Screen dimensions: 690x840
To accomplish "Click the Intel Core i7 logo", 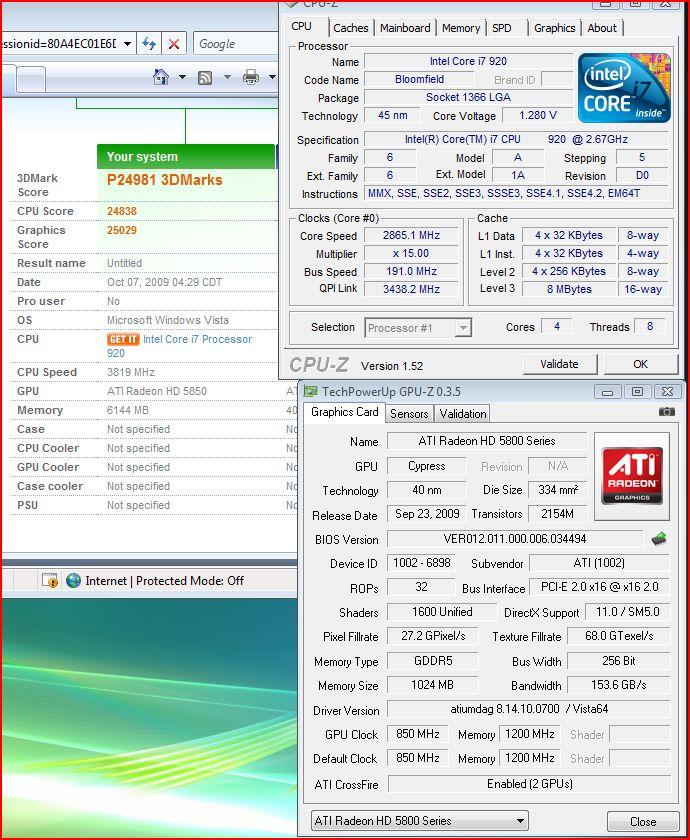I will pos(624,87).
